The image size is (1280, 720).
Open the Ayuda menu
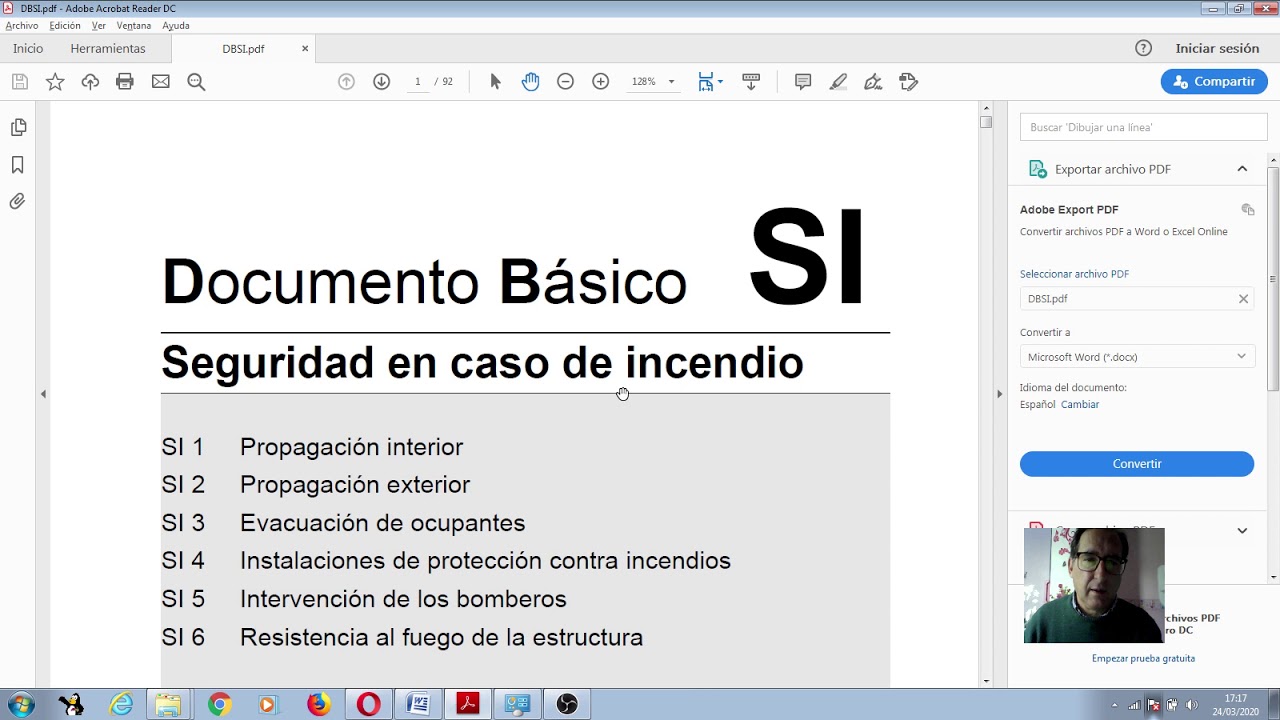click(176, 26)
